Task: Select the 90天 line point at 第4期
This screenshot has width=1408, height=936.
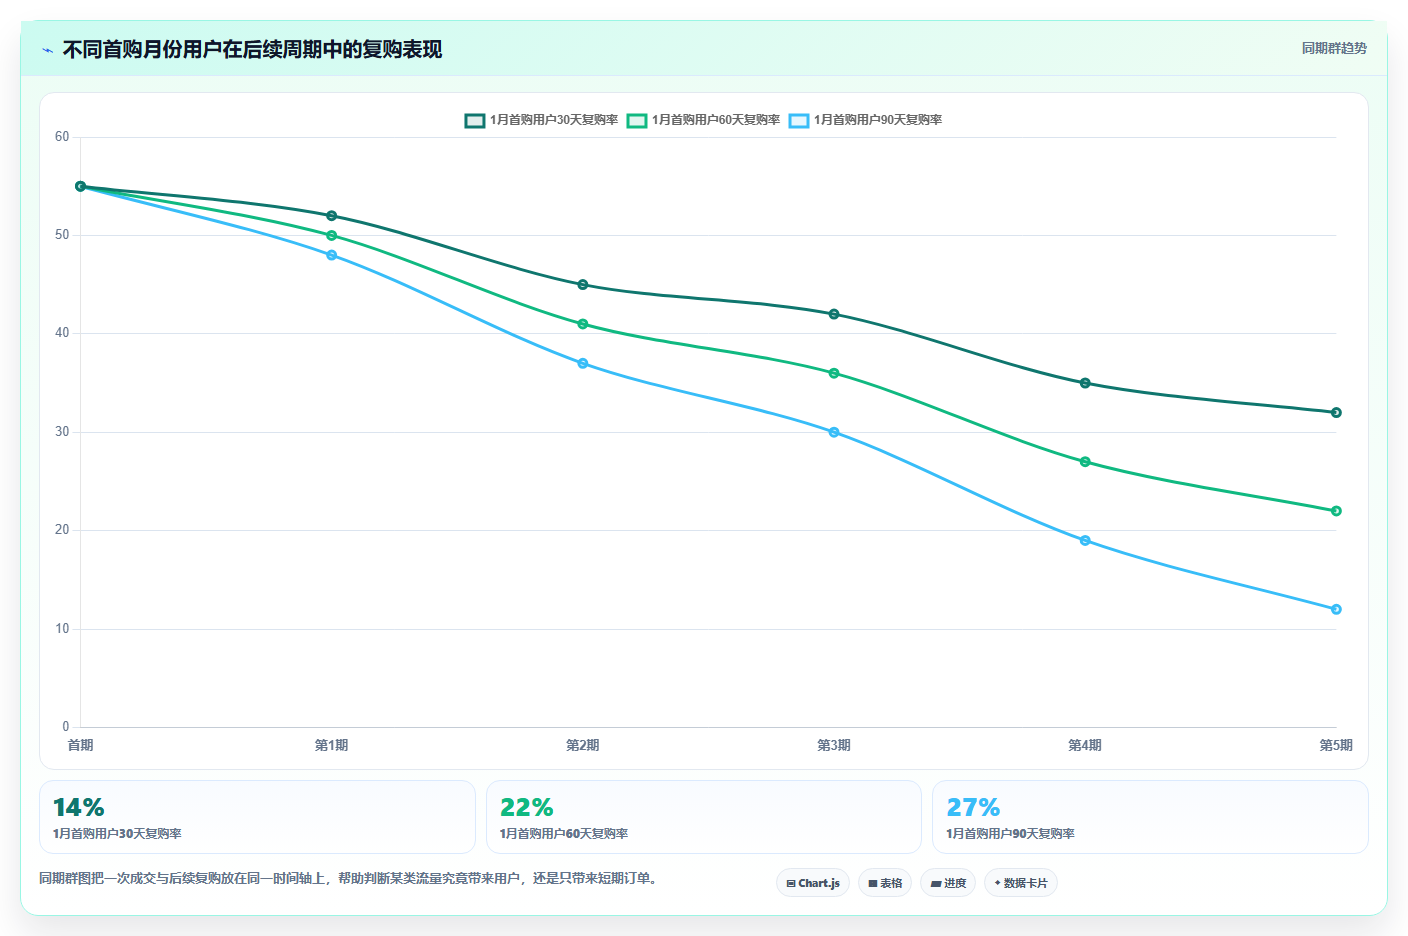Action: [x=1085, y=541]
